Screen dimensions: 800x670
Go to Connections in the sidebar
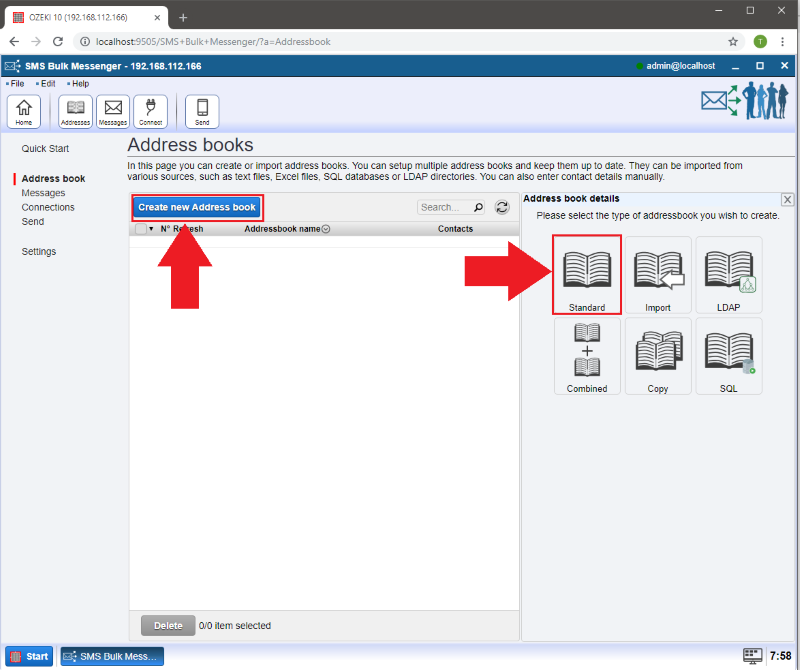coord(48,207)
